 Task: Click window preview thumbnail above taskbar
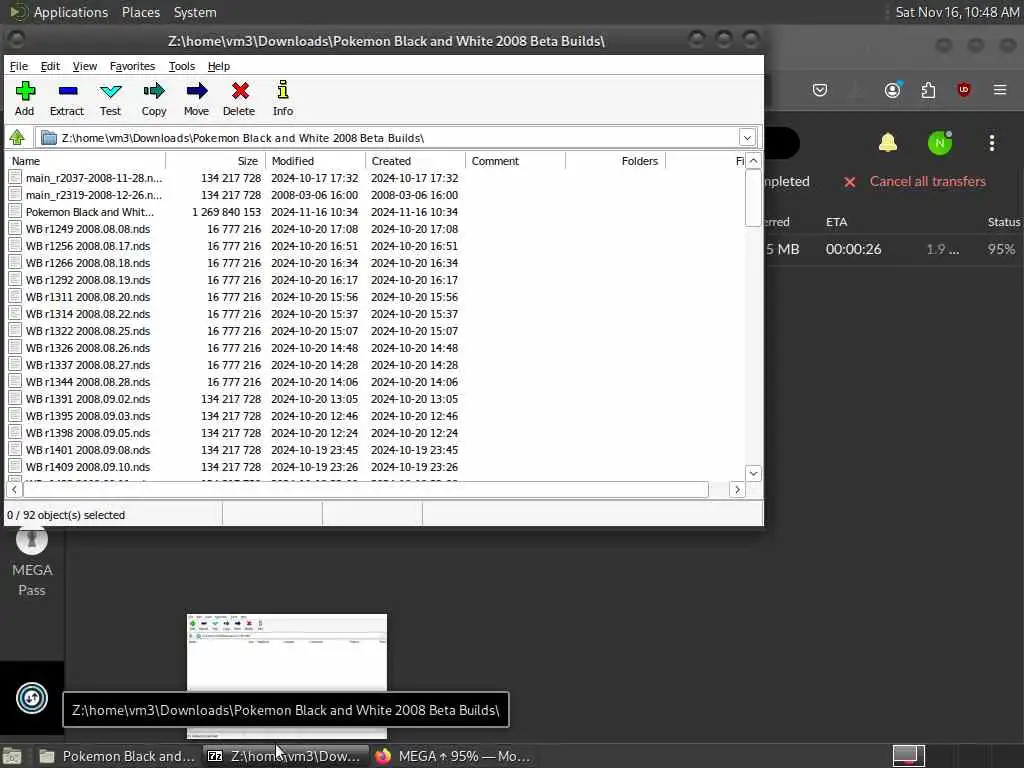287,676
